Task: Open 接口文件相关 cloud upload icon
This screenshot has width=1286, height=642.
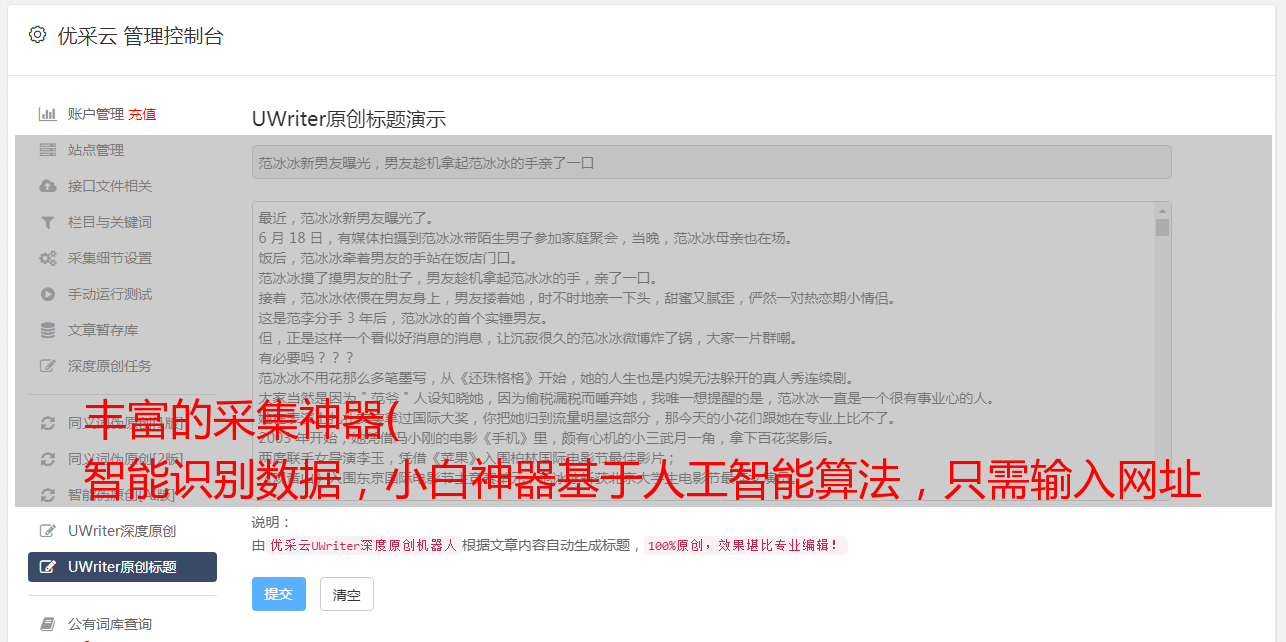Action: coord(47,186)
